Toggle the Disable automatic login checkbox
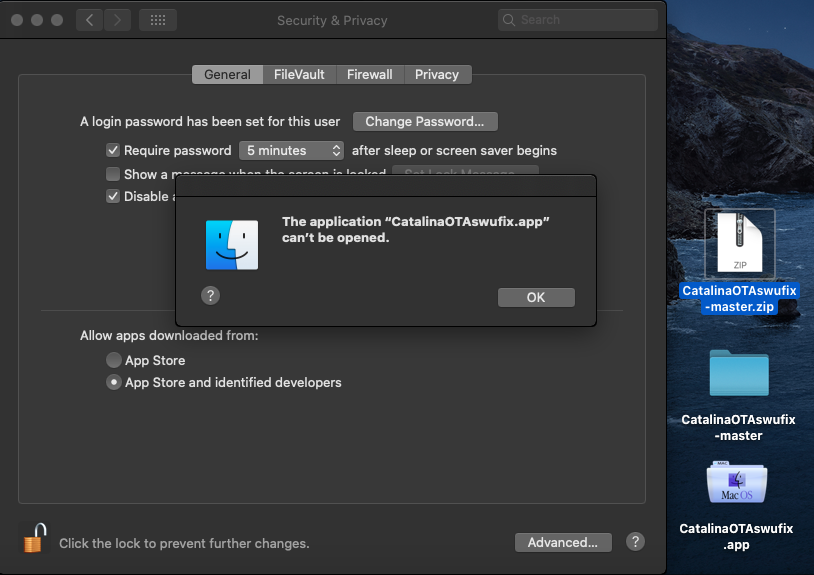This screenshot has height=575, width=814. 113,196
